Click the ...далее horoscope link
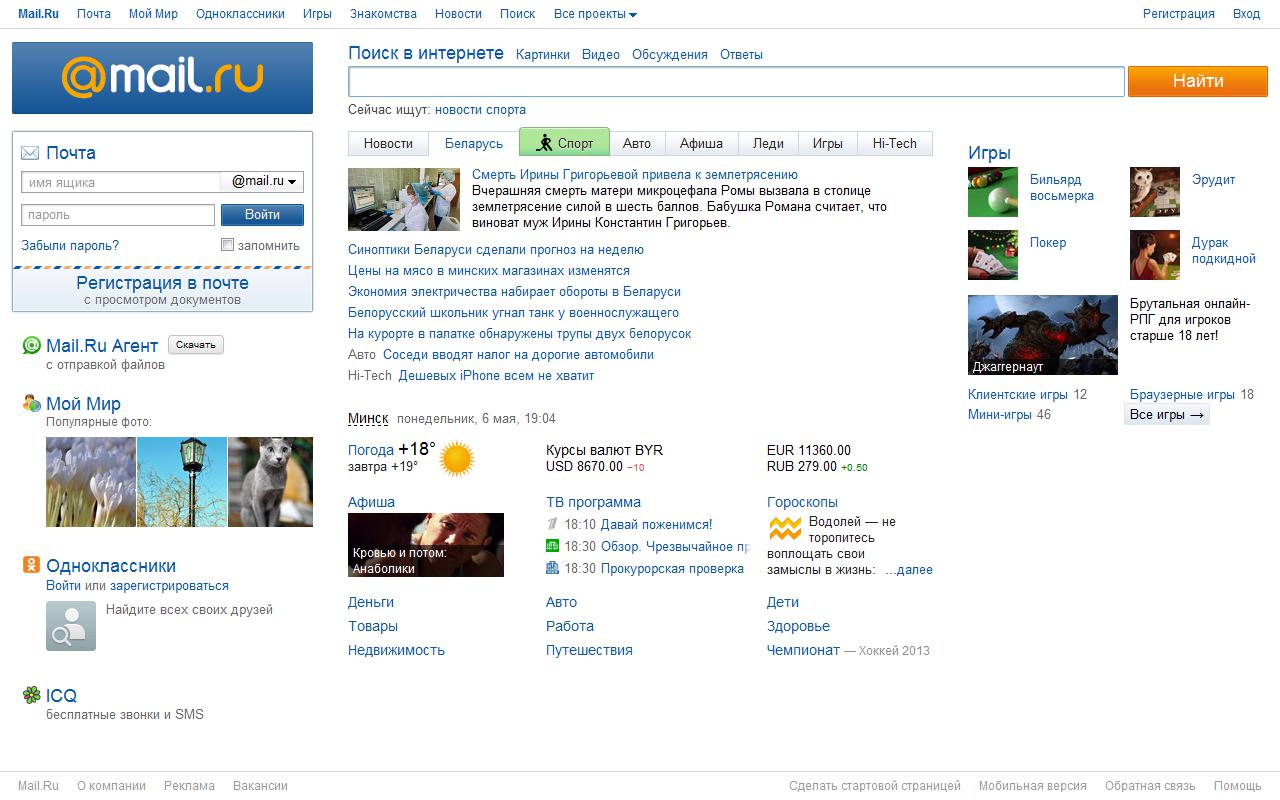Screen dimensions: 1280x800 point(909,570)
